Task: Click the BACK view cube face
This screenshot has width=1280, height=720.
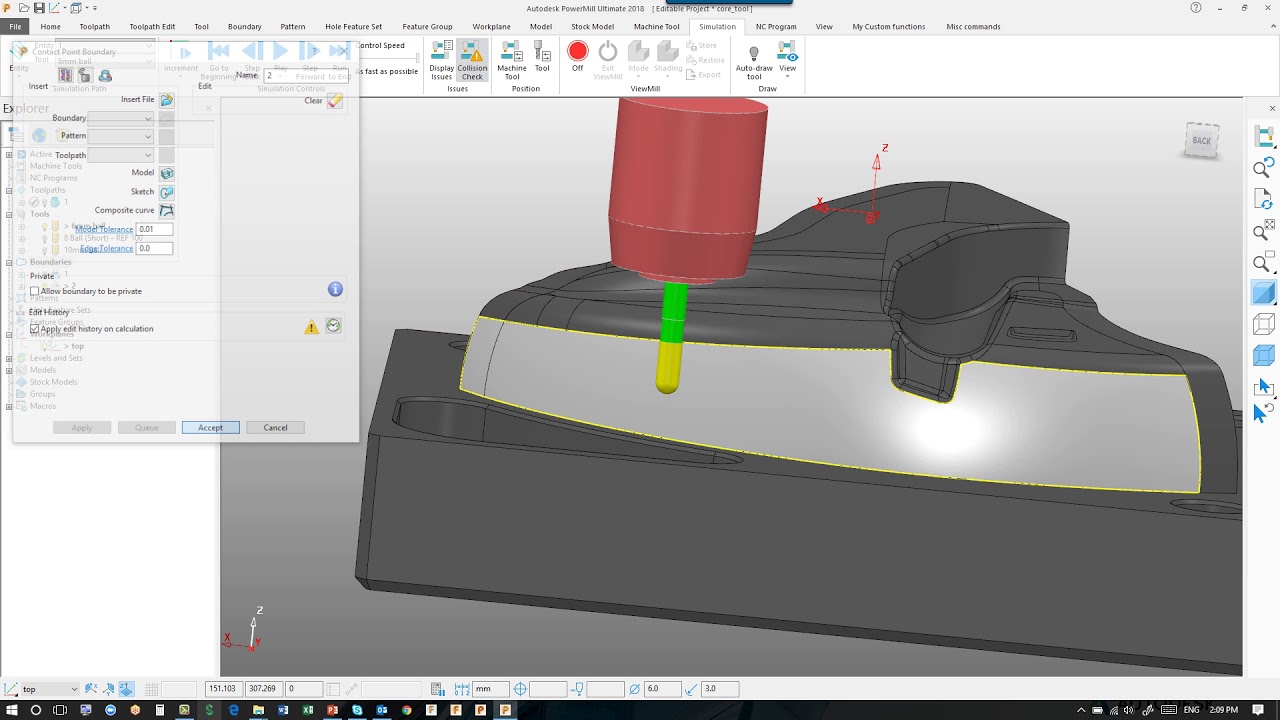Action: (x=1202, y=141)
